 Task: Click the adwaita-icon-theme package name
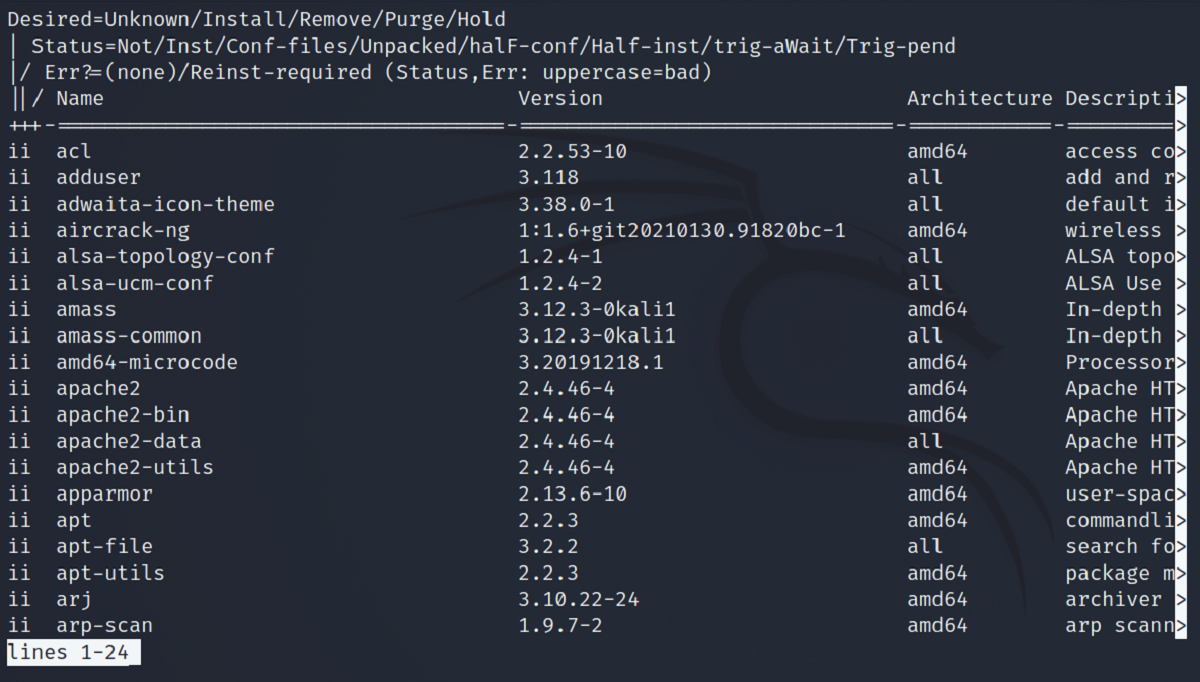coord(165,204)
